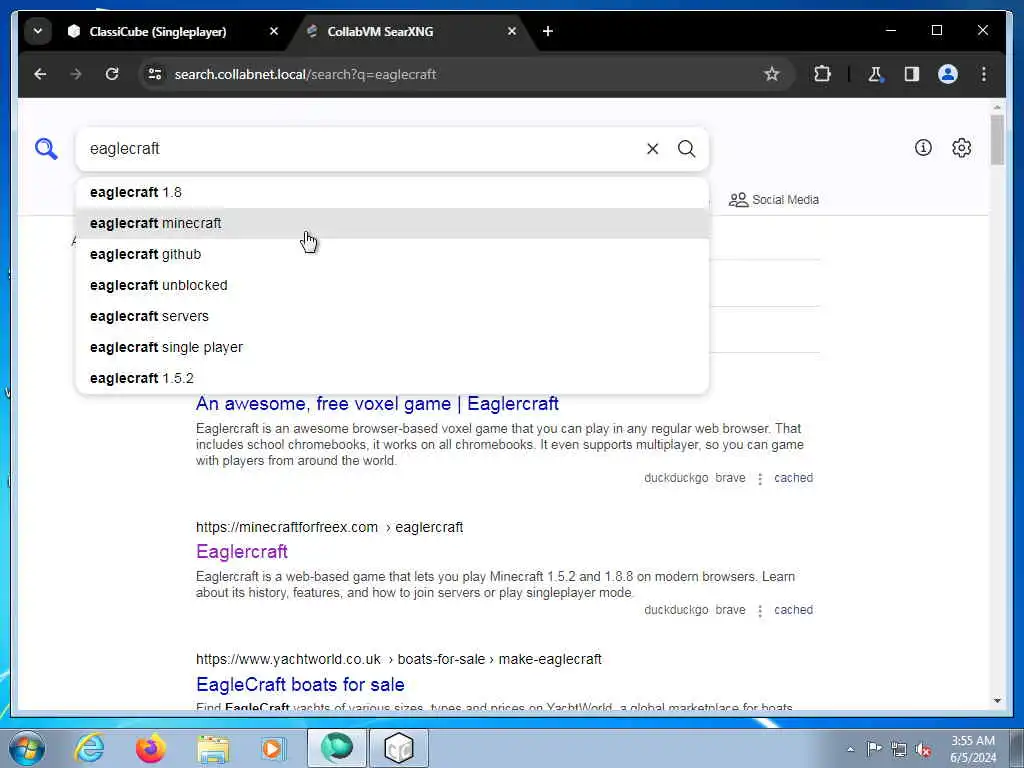Choose suggestion "eaglecraft github"
The width and height of the screenshot is (1024, 768).
pyautogui.click(x=392, y=254)
